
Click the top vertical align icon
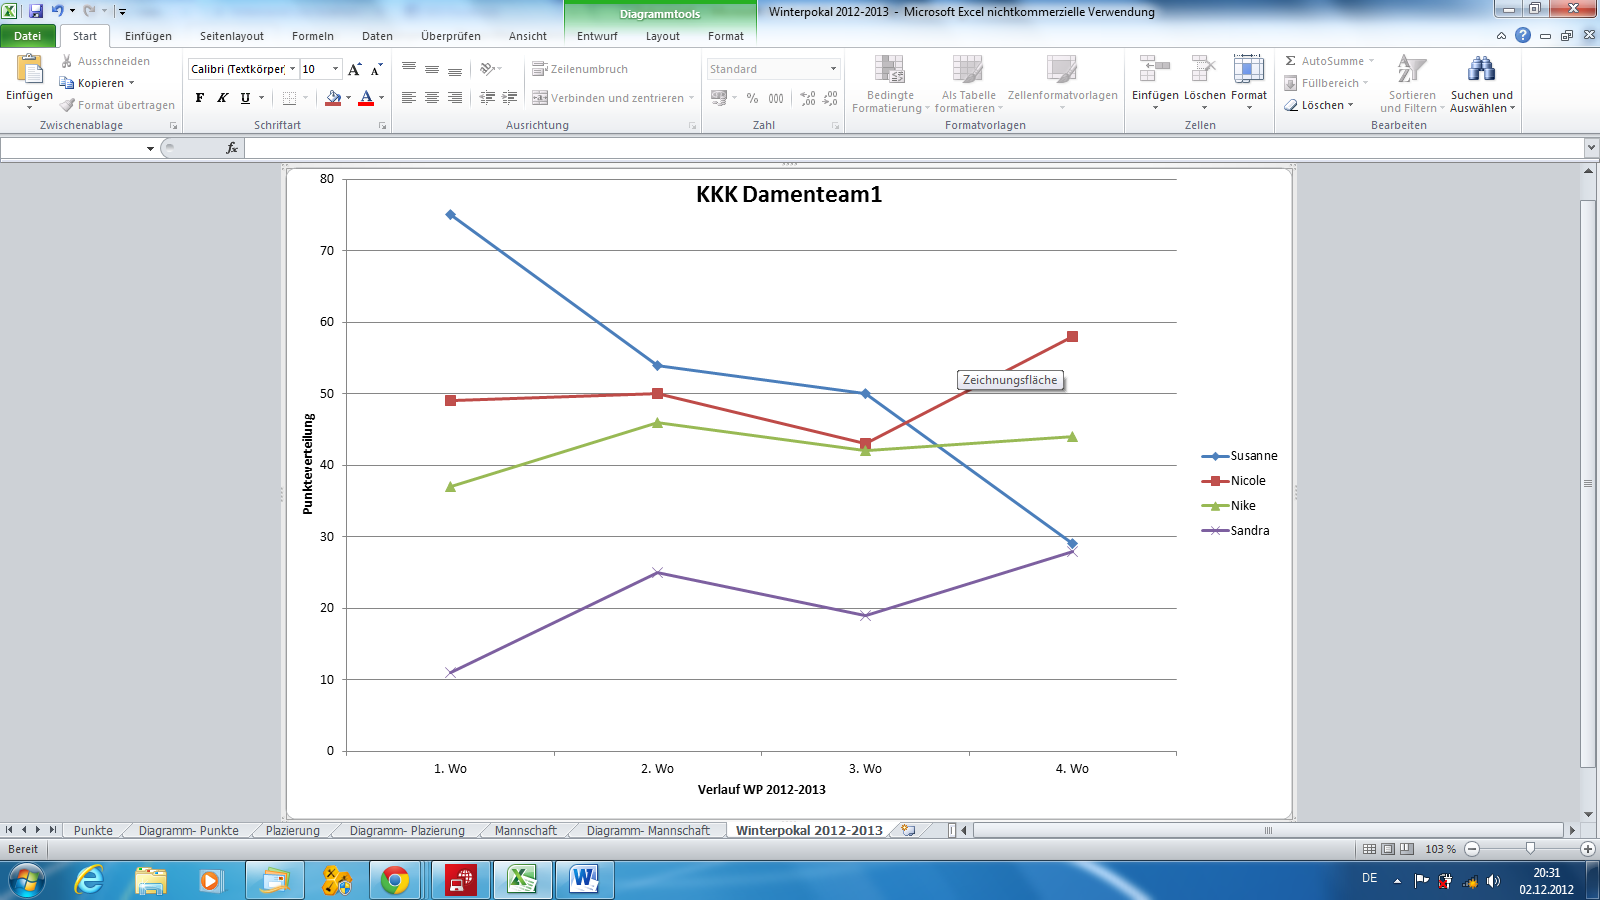409,69
